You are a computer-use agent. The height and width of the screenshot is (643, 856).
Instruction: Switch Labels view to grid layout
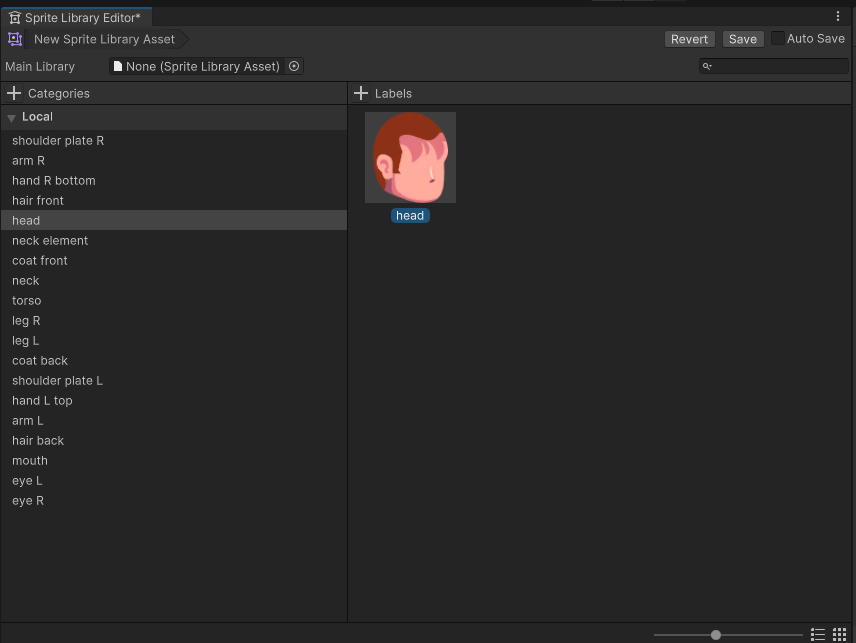(x=840, y=634)
